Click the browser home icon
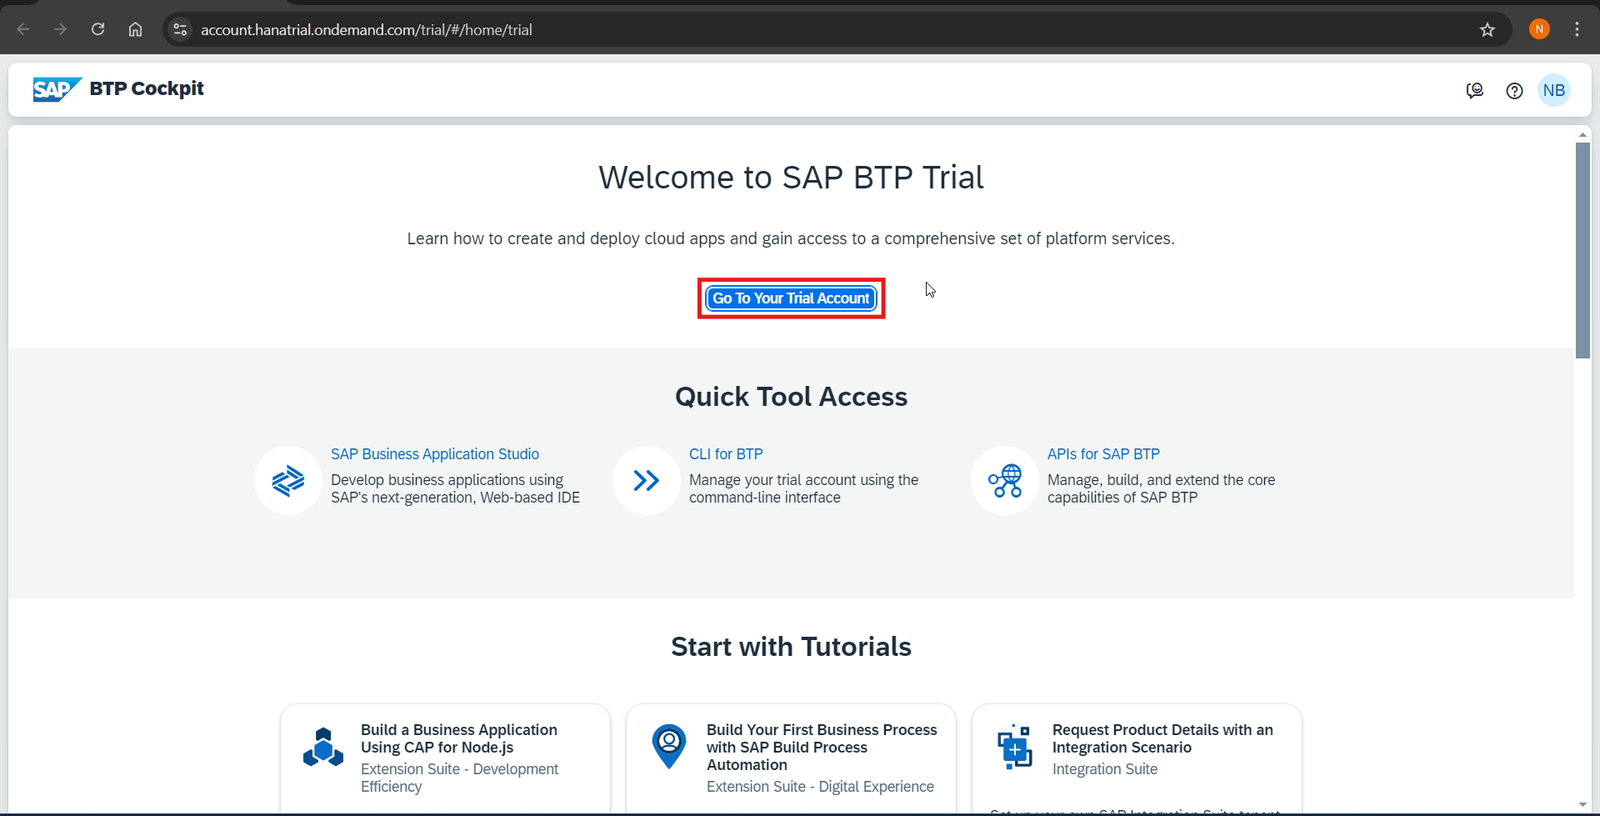Image resolution: width=1600 pixels, height=816 pixels. [135, 29]
